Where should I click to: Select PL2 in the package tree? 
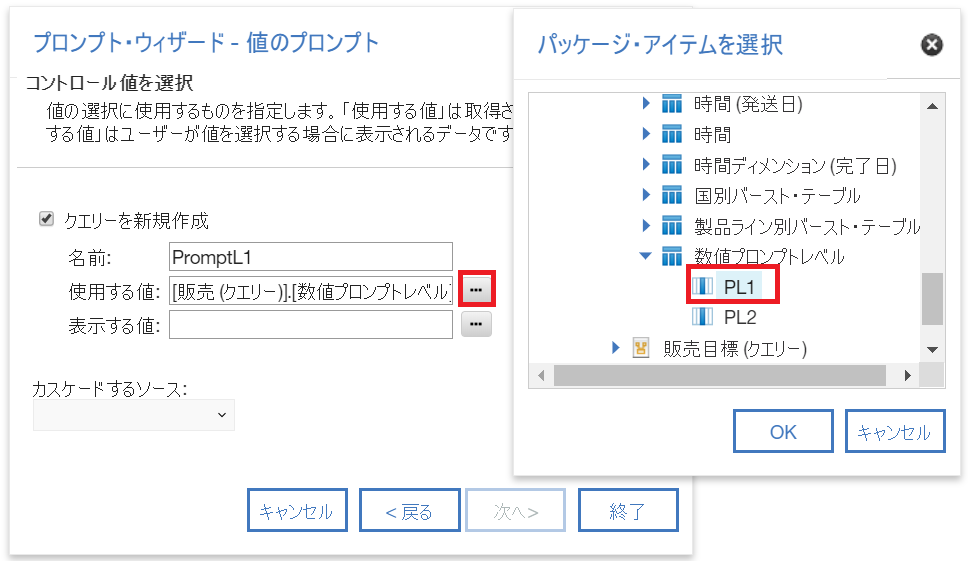(740, 317)
